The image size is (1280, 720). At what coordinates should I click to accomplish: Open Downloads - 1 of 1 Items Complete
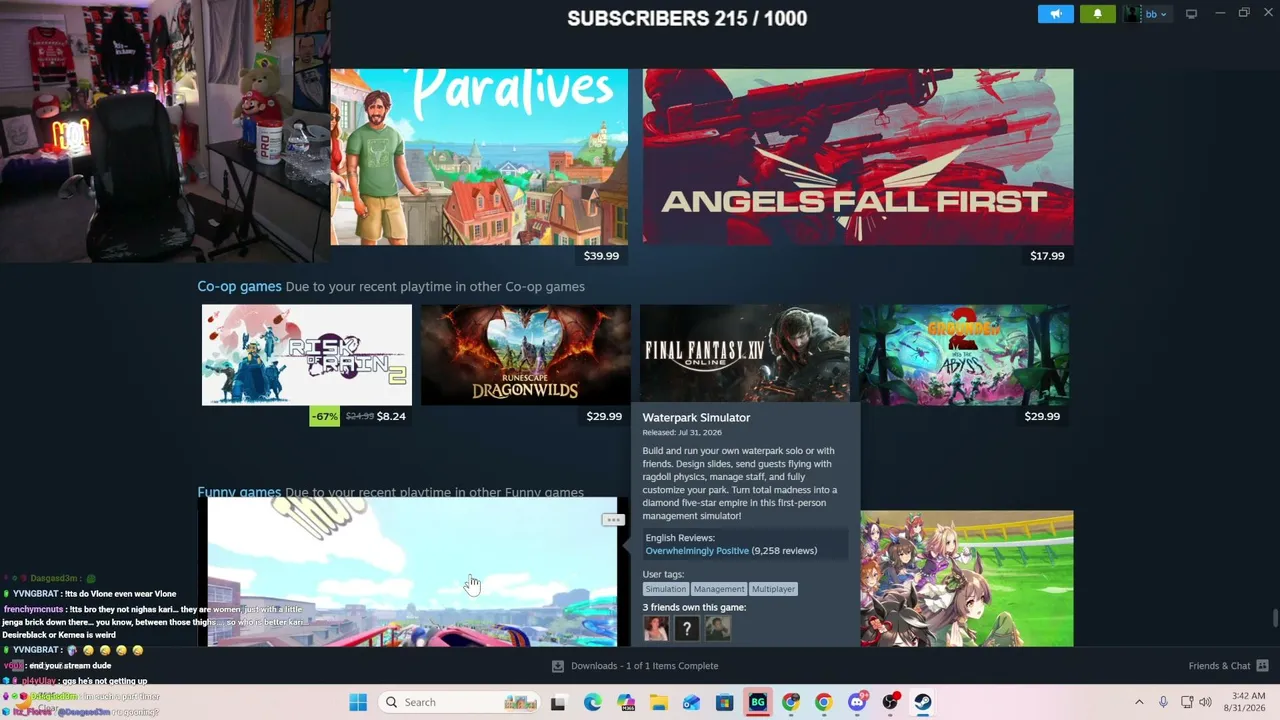645,666
